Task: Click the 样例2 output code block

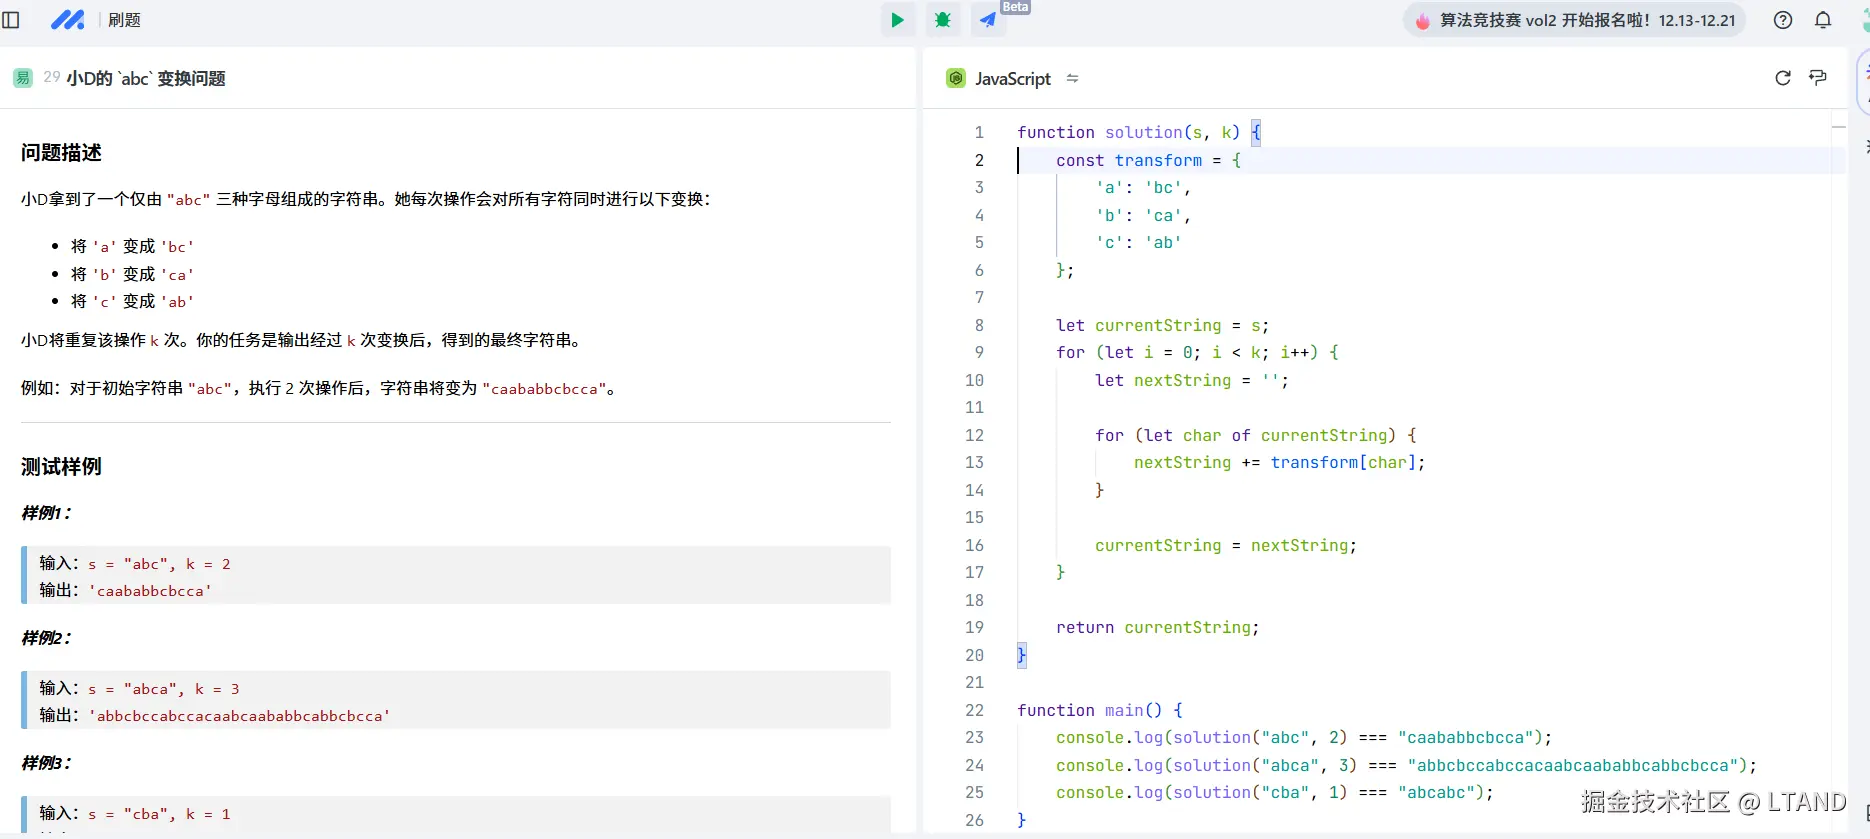Action: (240, 716)
